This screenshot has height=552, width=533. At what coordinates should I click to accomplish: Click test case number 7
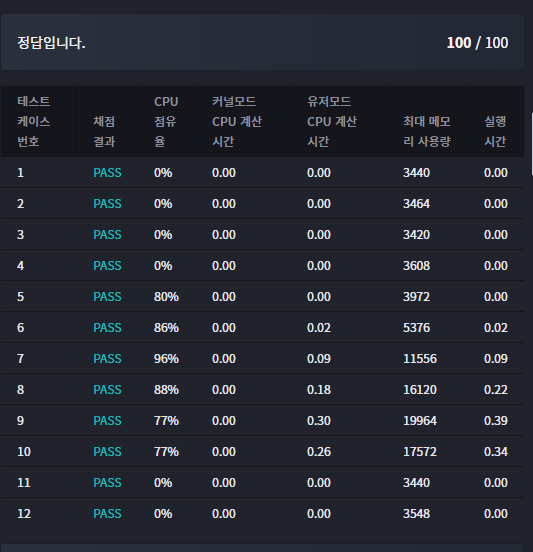pos(20,359)
